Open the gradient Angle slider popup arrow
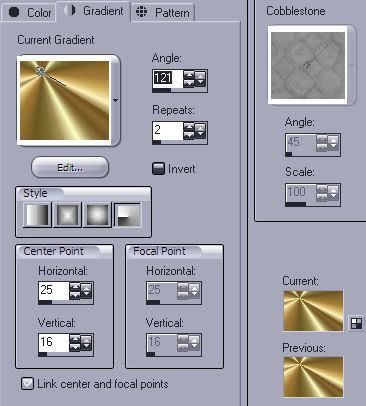366x406 pixels. click(200, 79)
